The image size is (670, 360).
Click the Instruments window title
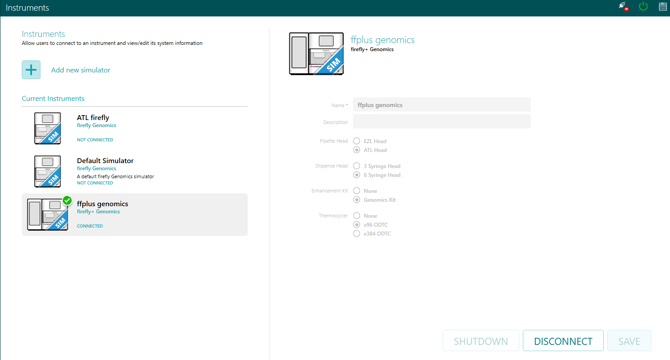27,8
